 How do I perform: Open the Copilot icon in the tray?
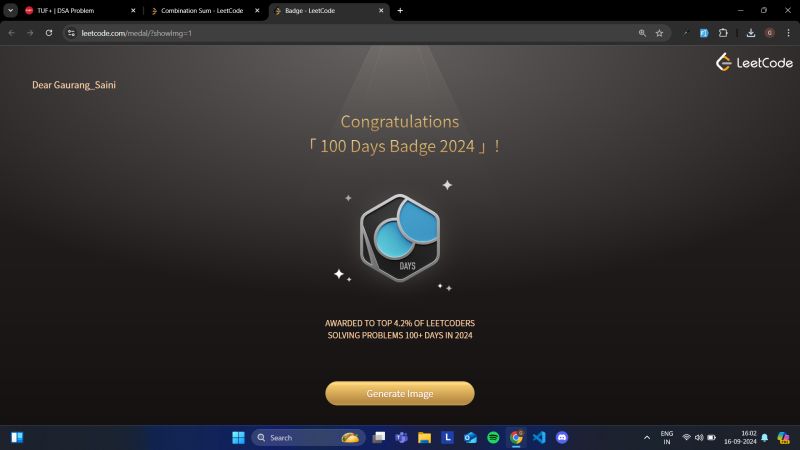pyautogui.click(x=783, y=437)
